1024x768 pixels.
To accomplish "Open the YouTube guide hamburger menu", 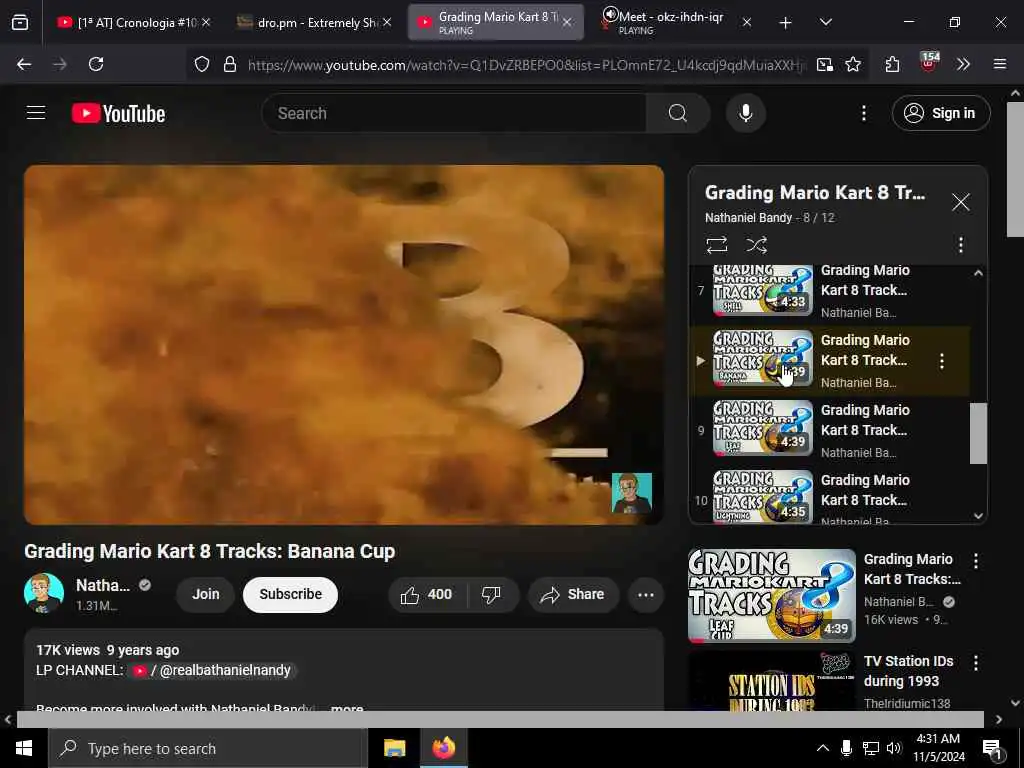I will tap(36, 113).
